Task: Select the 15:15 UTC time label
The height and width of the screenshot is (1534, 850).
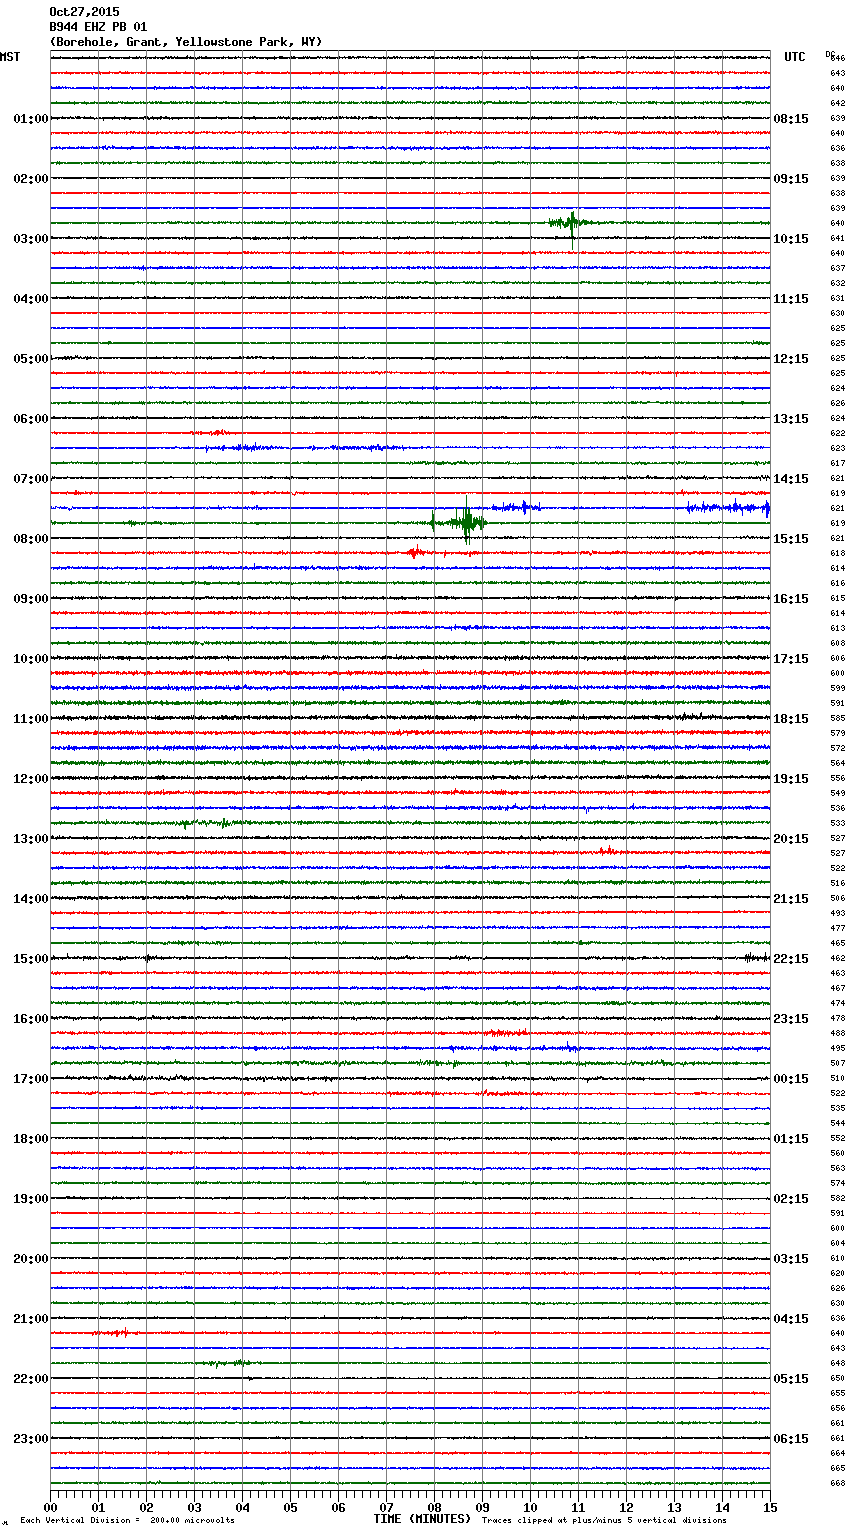Action: pyautogui.click(x=791, y=539)
